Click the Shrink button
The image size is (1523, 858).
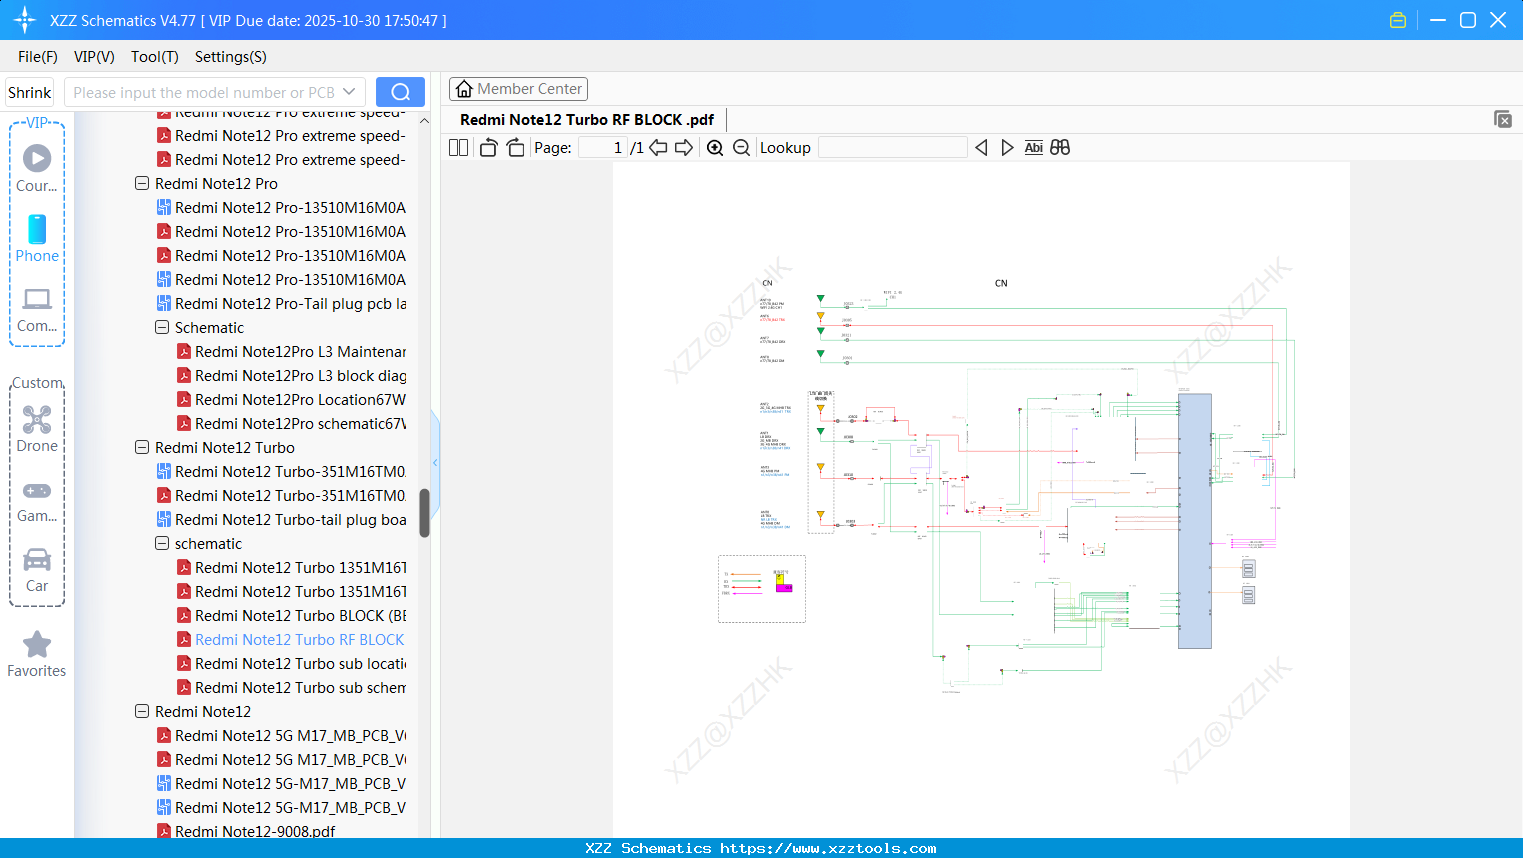click(x=30, y=92)
